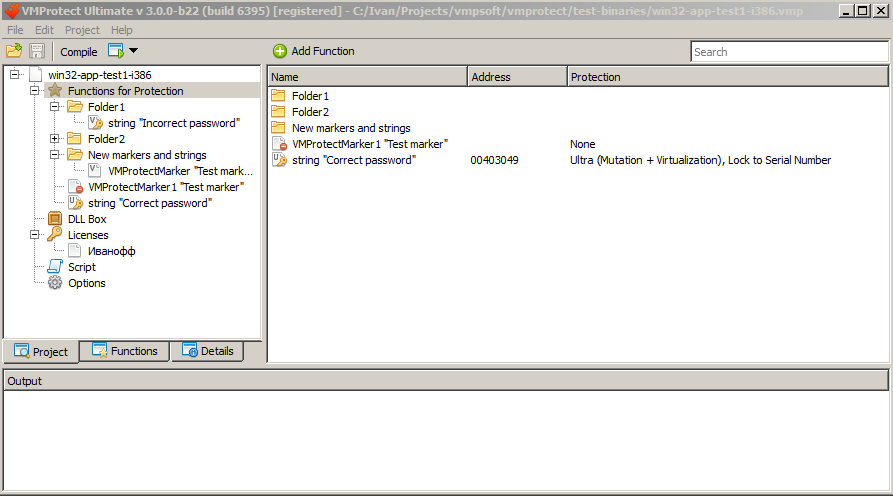
Task: Click the VMProtect app icon in title bar
Action: click(x=12, y=10)
